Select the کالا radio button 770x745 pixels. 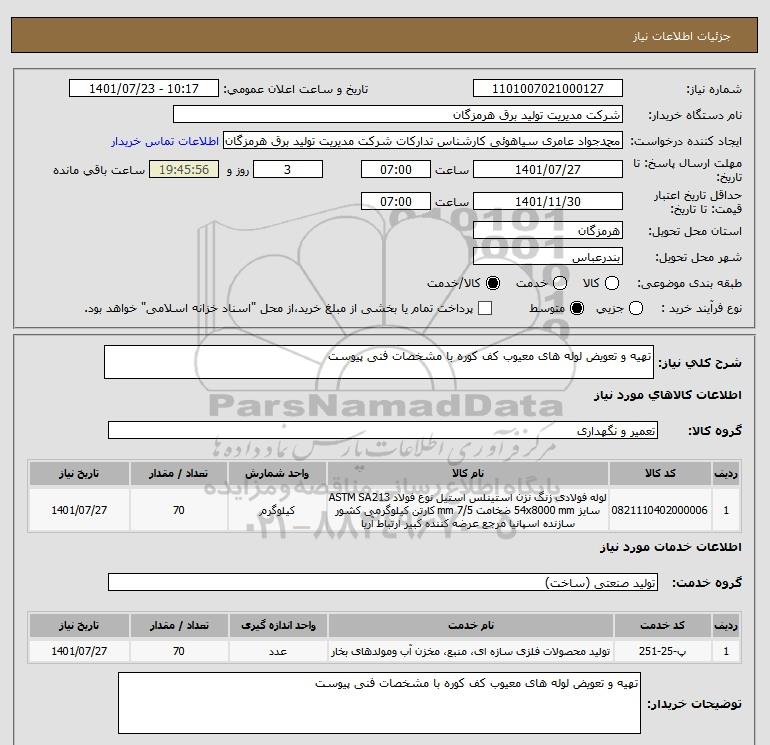(612, 283)
